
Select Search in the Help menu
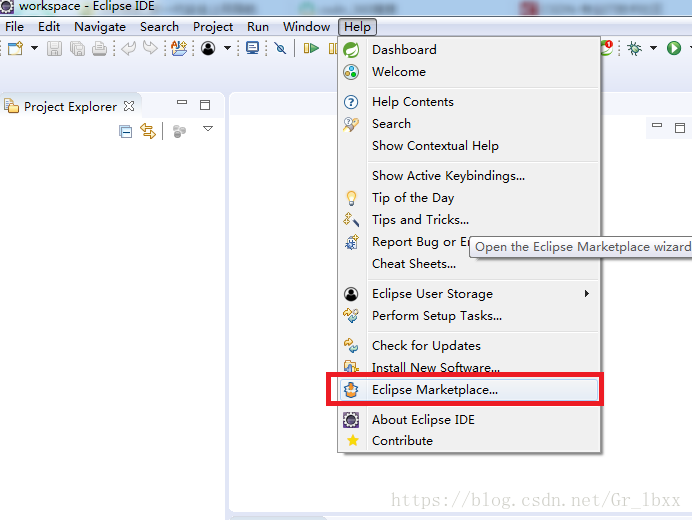click(469, 124)
